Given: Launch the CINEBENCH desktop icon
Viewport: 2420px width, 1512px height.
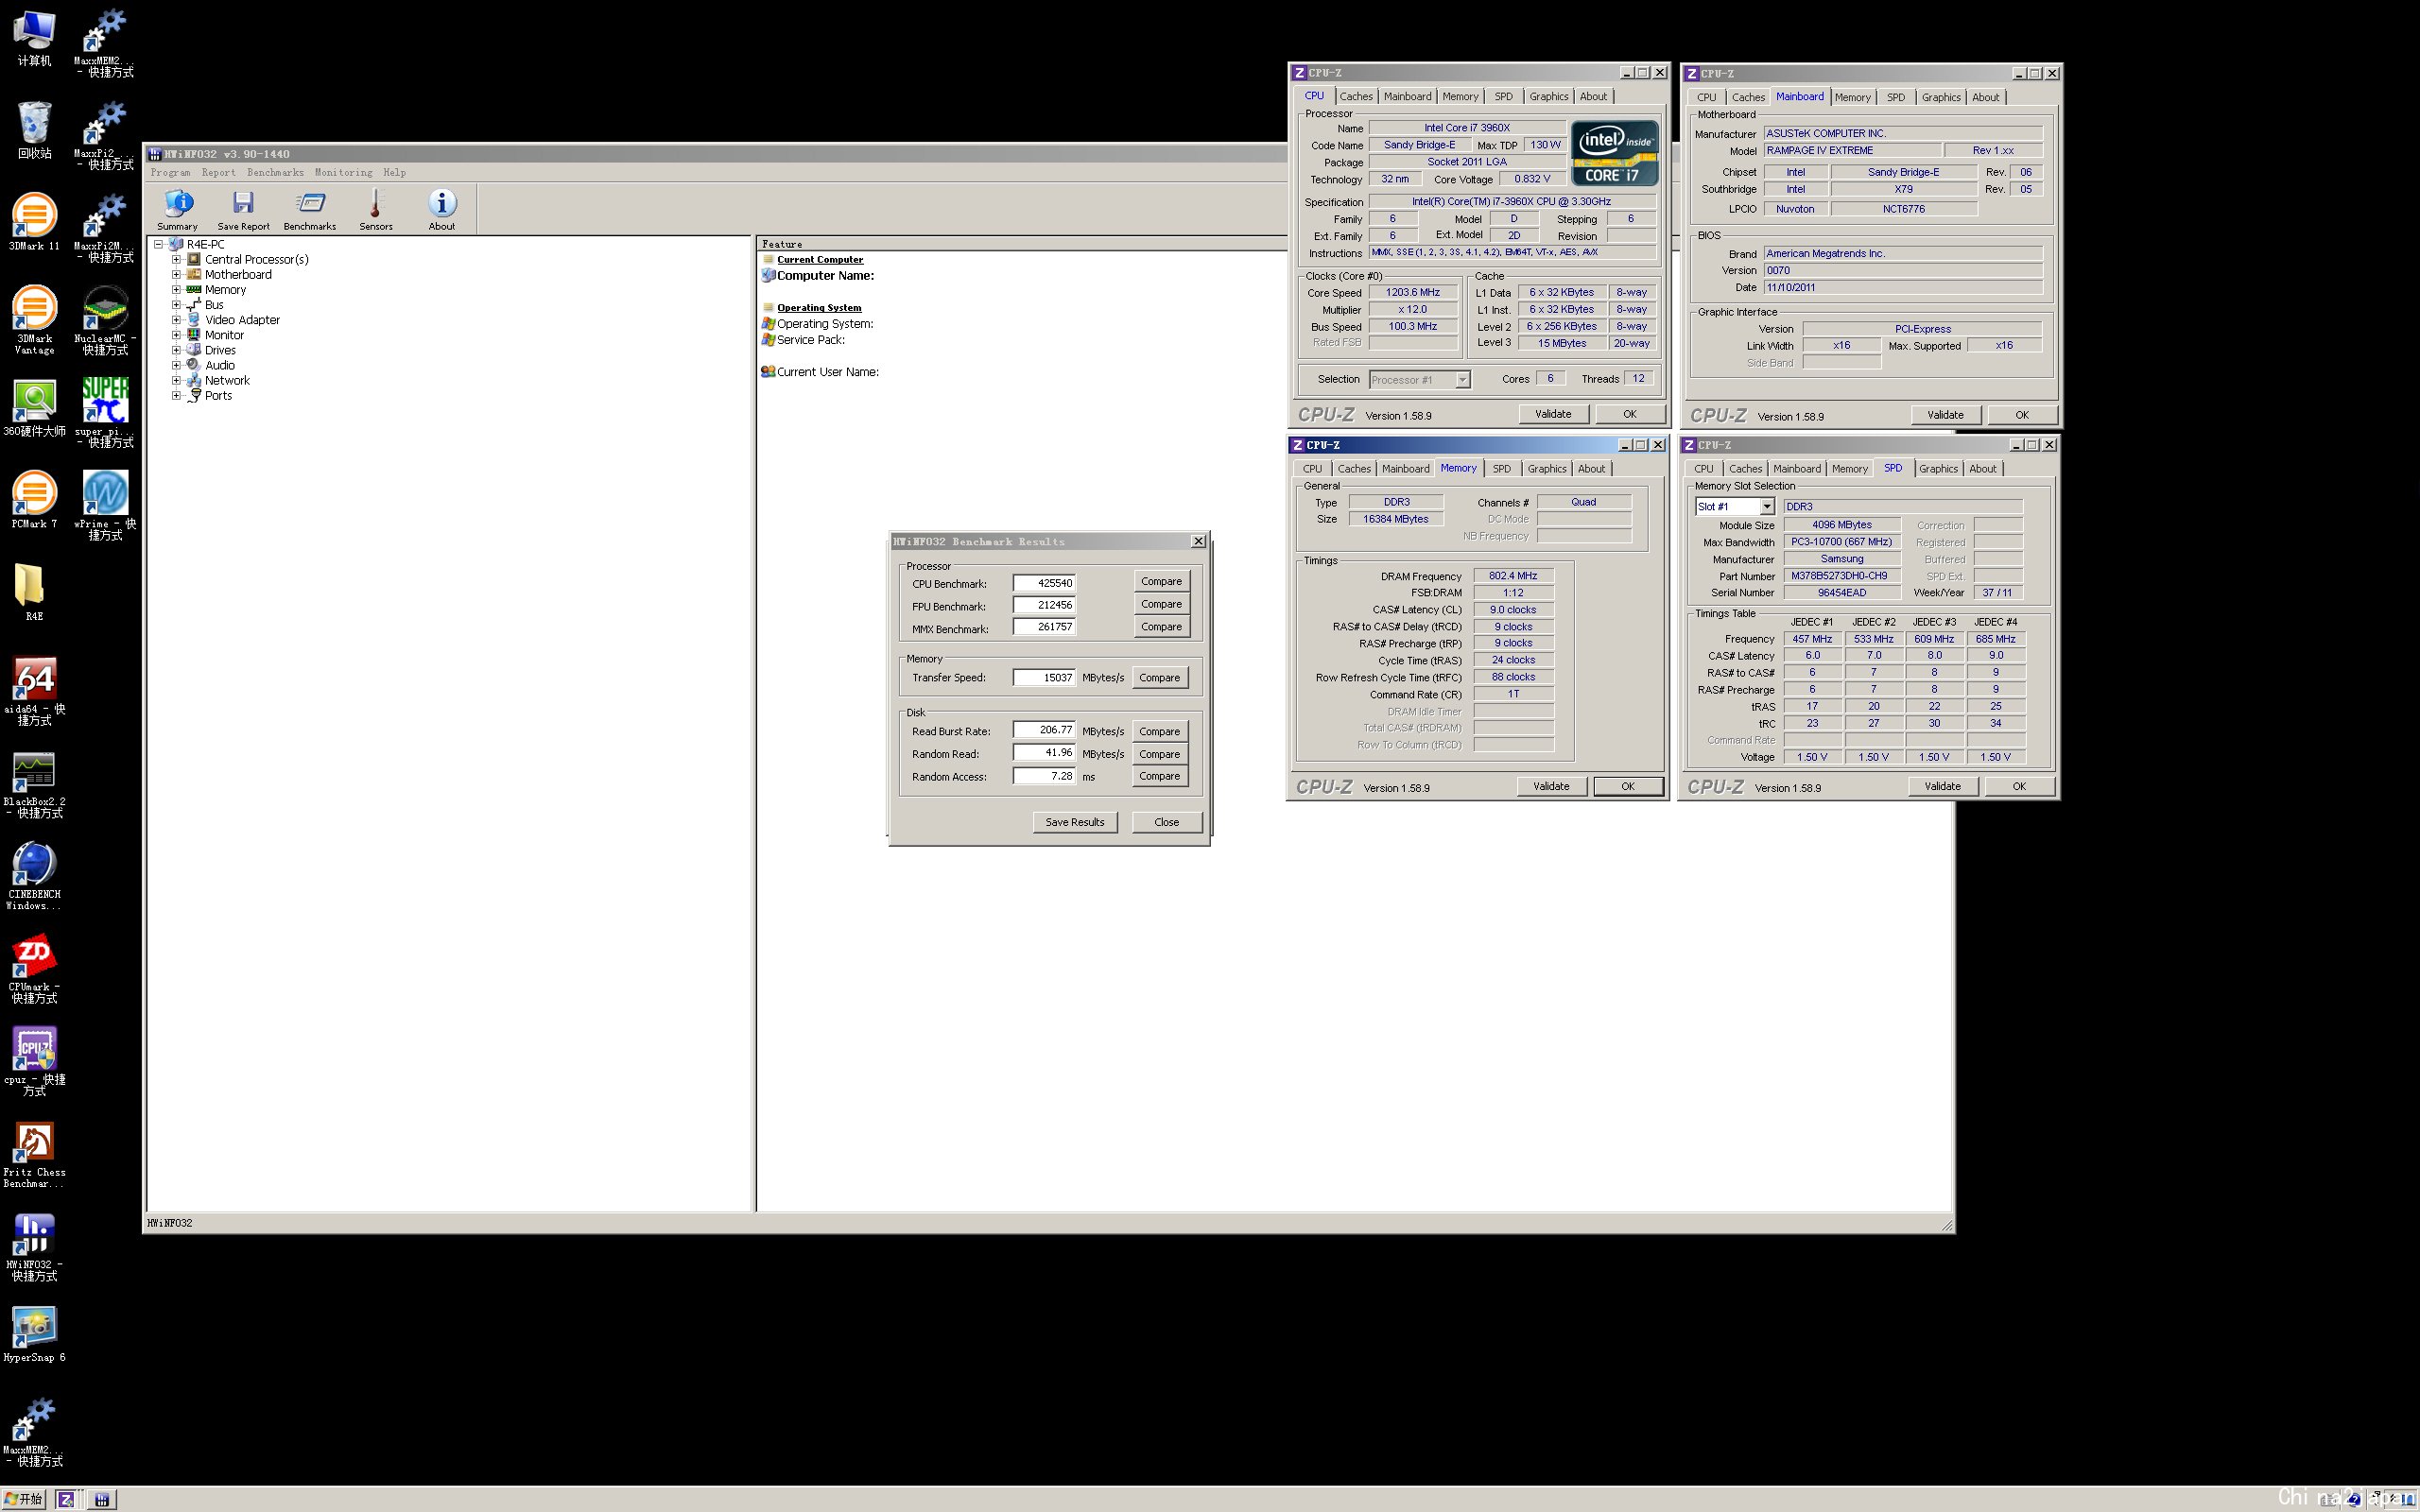Looking at the screenshot, I should (34, 875).
